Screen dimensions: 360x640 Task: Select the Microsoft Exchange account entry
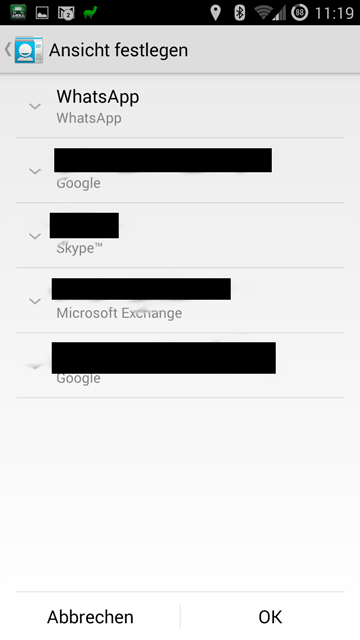click(180, 300)
